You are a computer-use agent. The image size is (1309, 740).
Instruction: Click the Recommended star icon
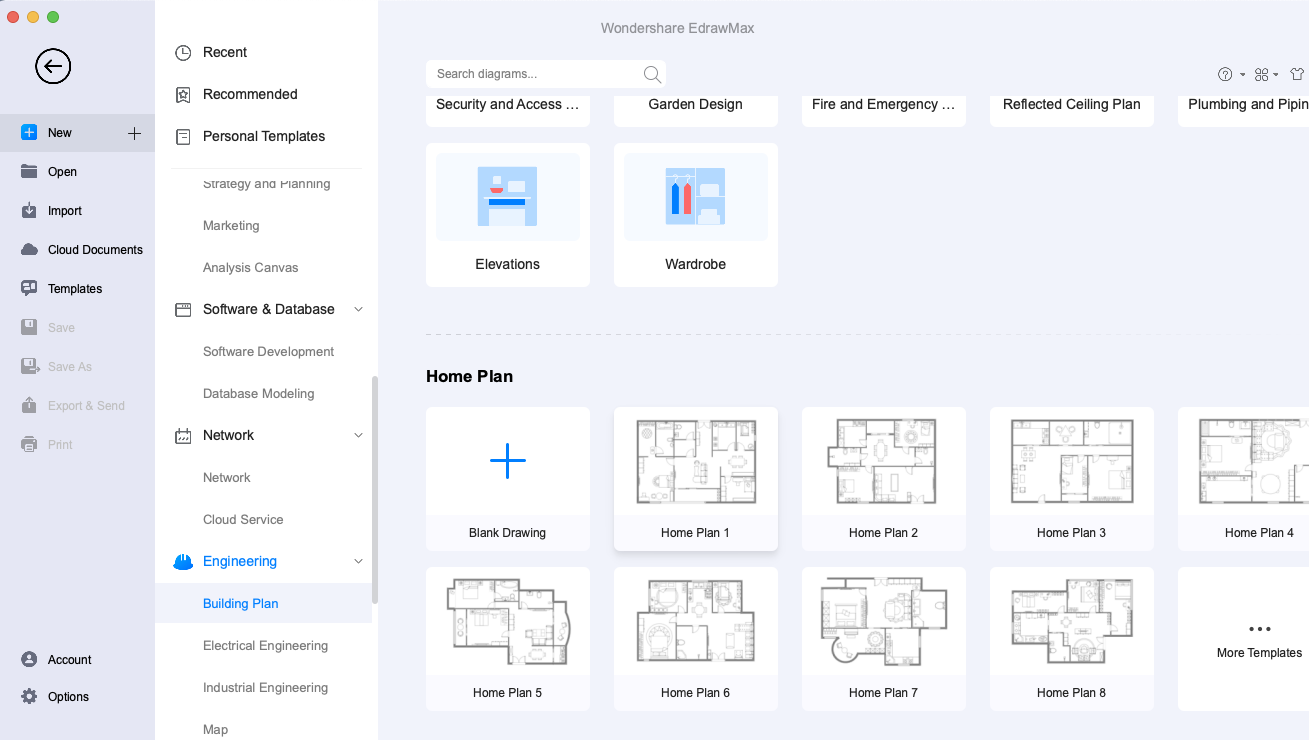coord(183,94)
